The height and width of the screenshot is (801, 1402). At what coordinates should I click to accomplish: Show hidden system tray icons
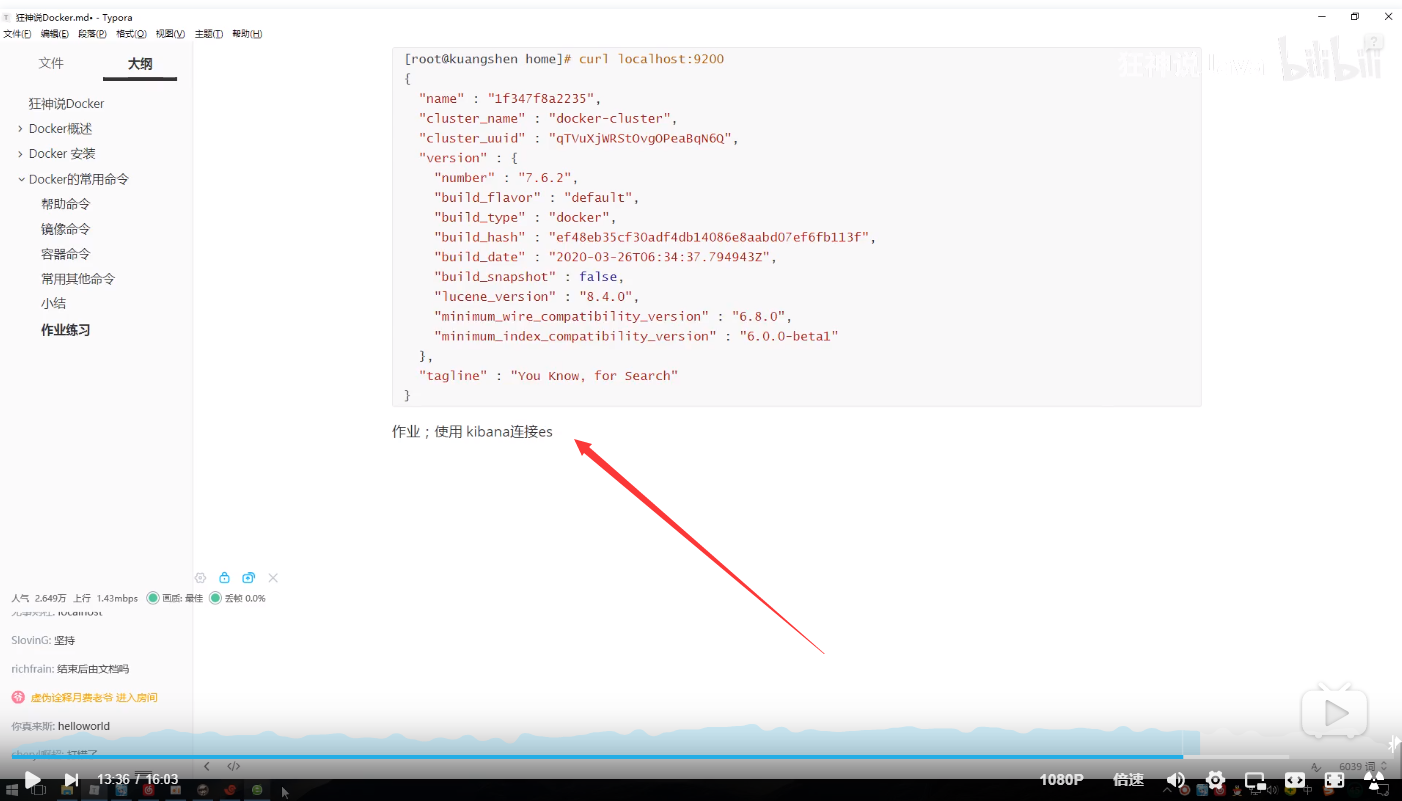(x=1169, y=790)
